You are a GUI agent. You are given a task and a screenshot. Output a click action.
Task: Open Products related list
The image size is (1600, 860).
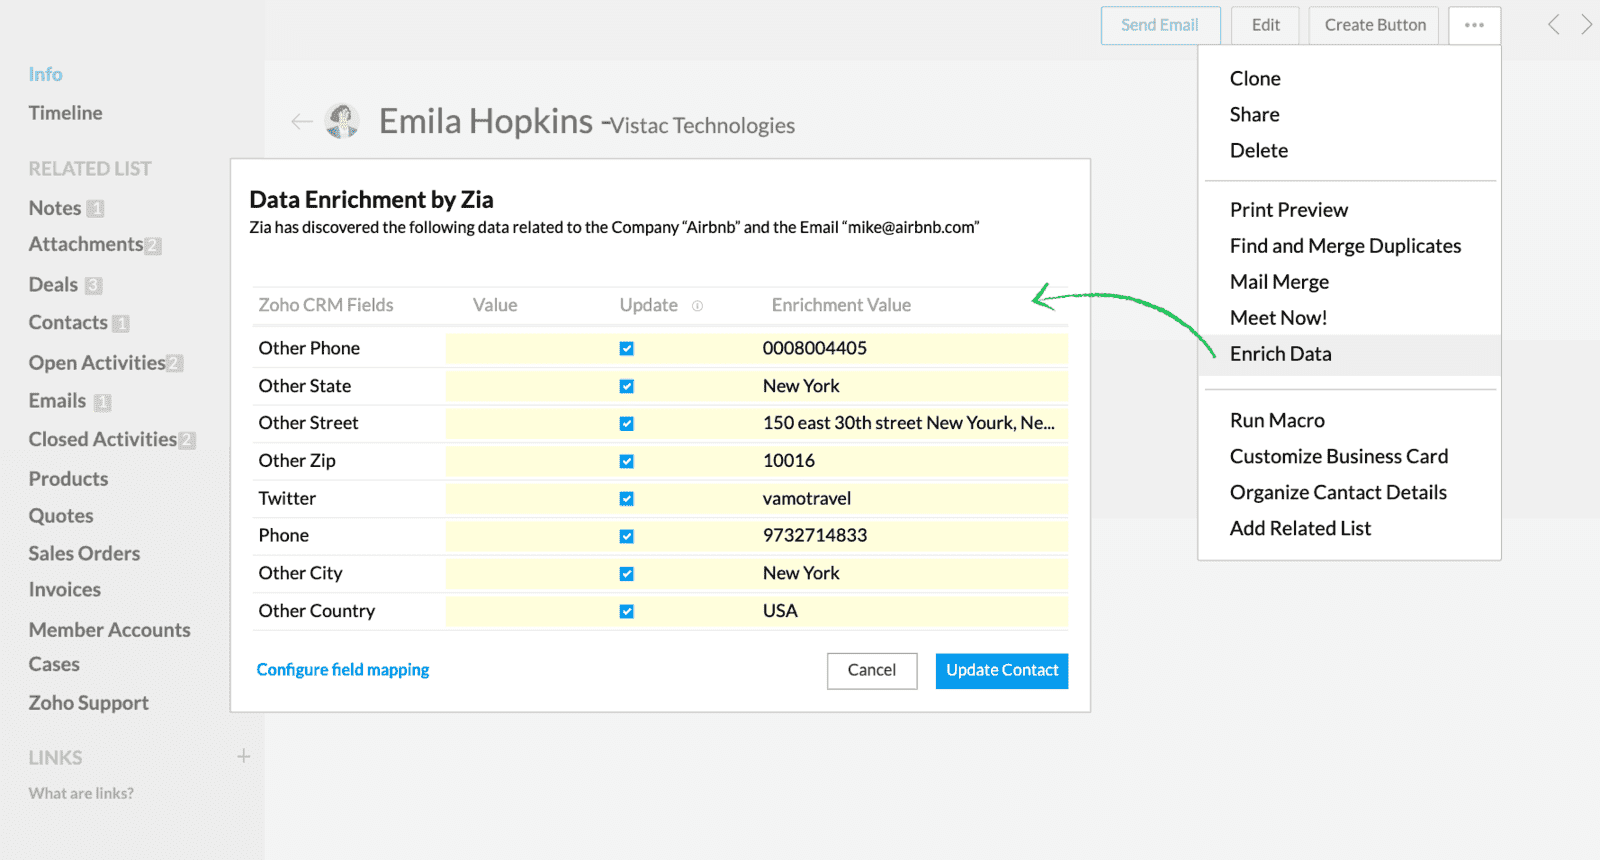pyautogui.click(x=68, y=479)
